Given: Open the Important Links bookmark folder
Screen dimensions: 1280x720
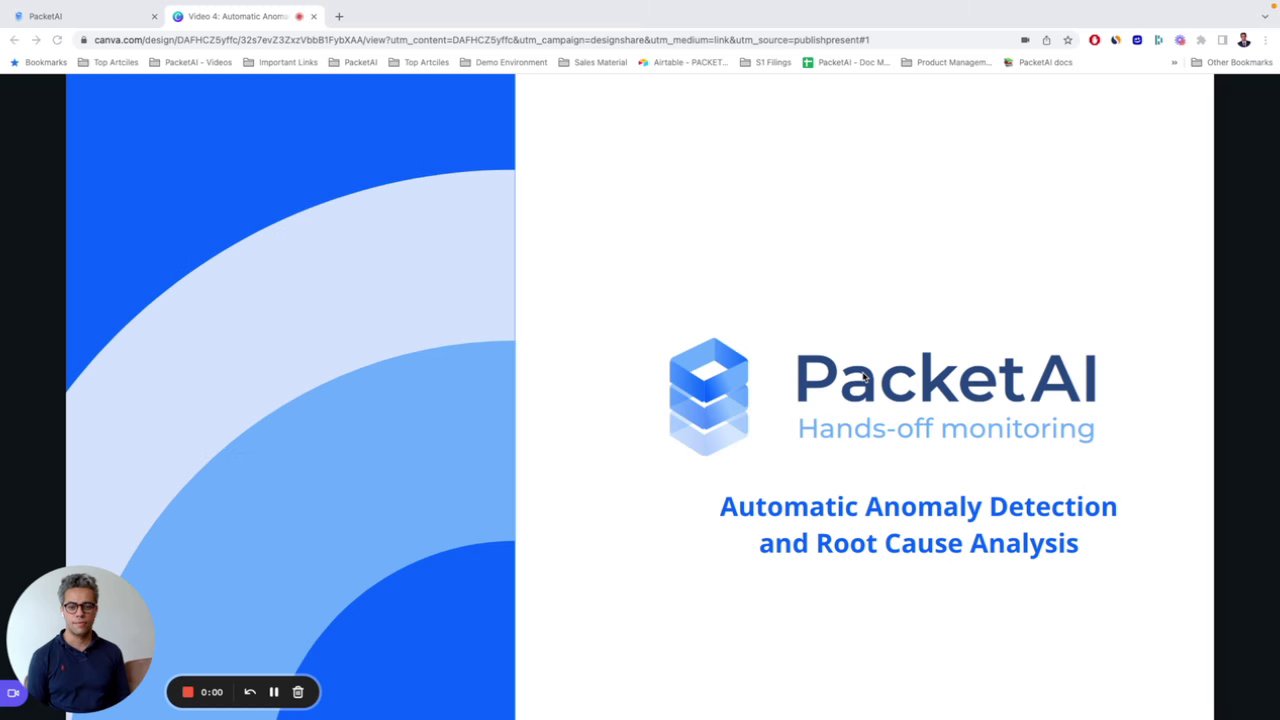Looking at the screenshot, I should (280, 62).
